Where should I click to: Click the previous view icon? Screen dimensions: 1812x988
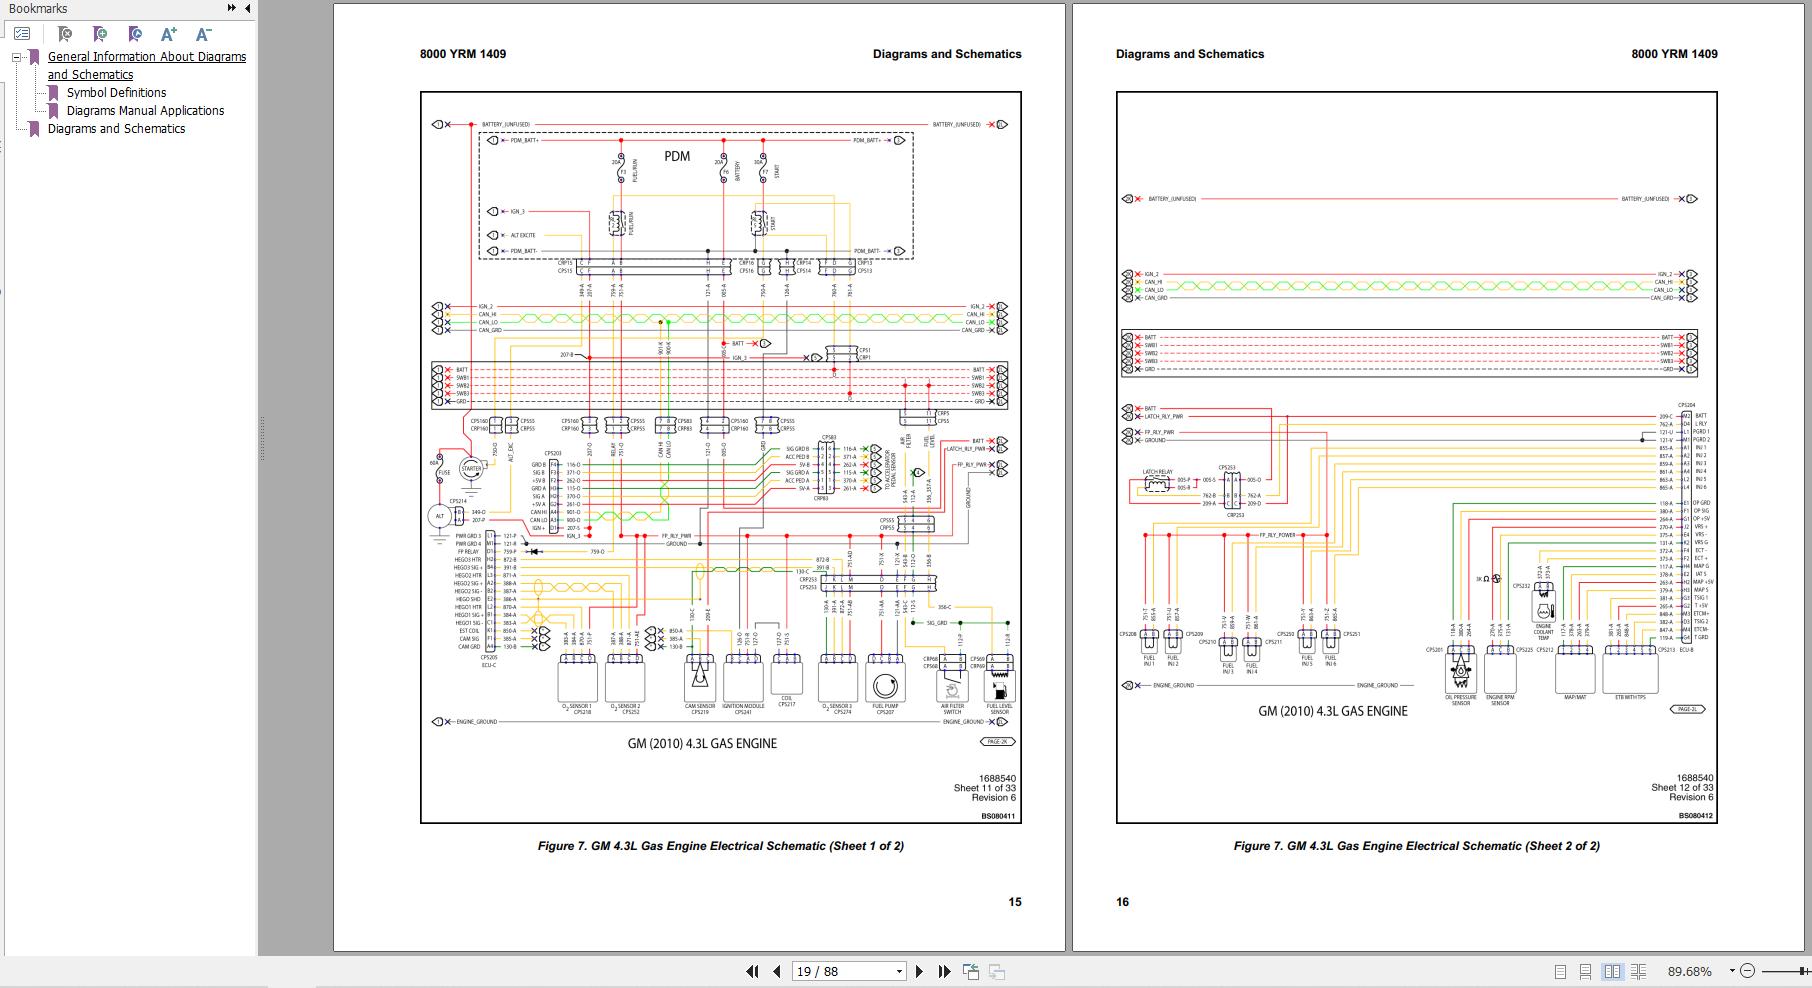point(971,971)
